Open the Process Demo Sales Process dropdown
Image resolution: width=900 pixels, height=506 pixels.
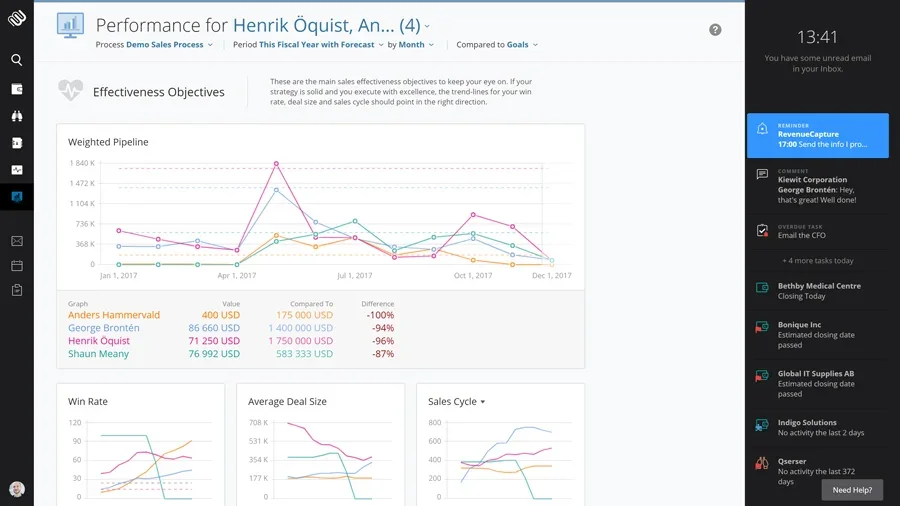(155, 45)
